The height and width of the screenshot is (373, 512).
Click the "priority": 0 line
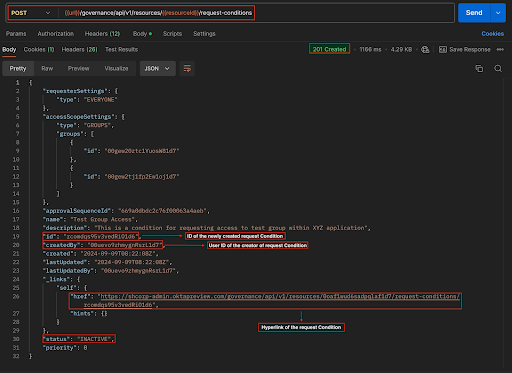point(65,348)
